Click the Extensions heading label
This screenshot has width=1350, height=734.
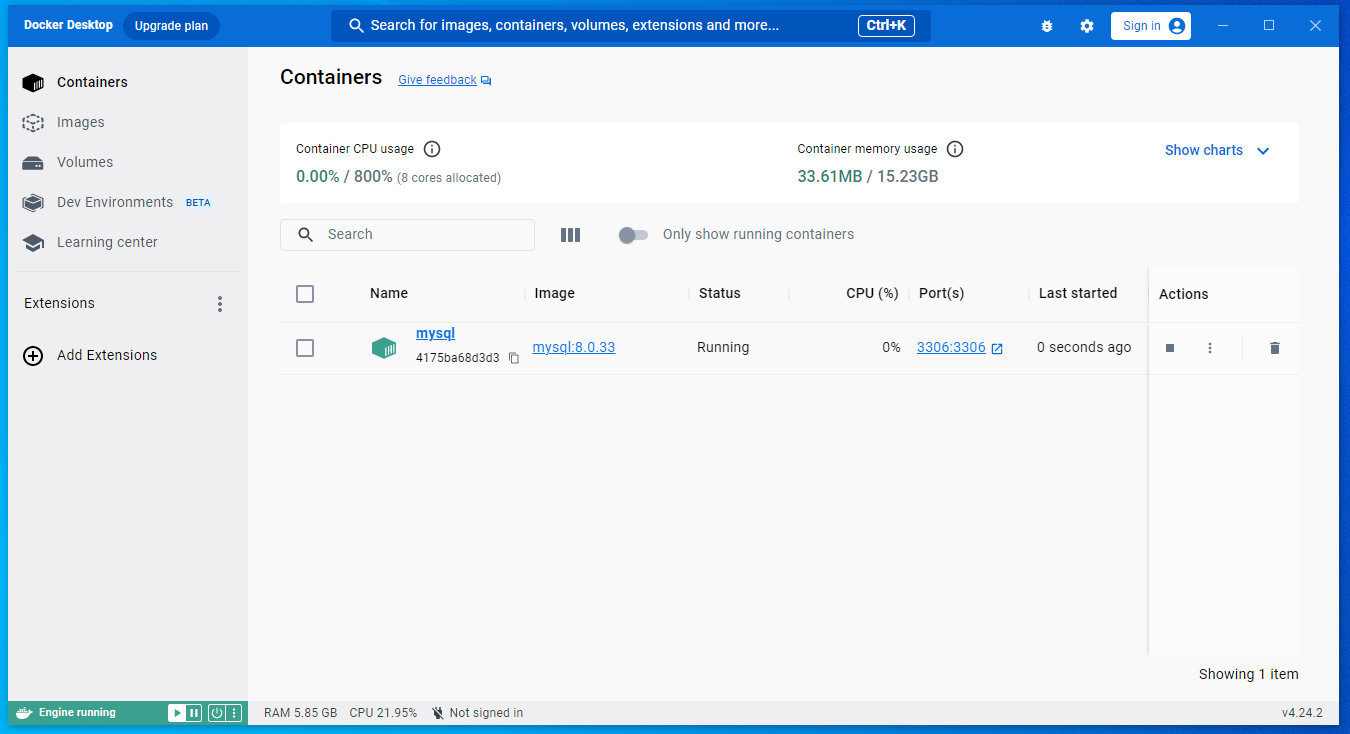(59, 303)
